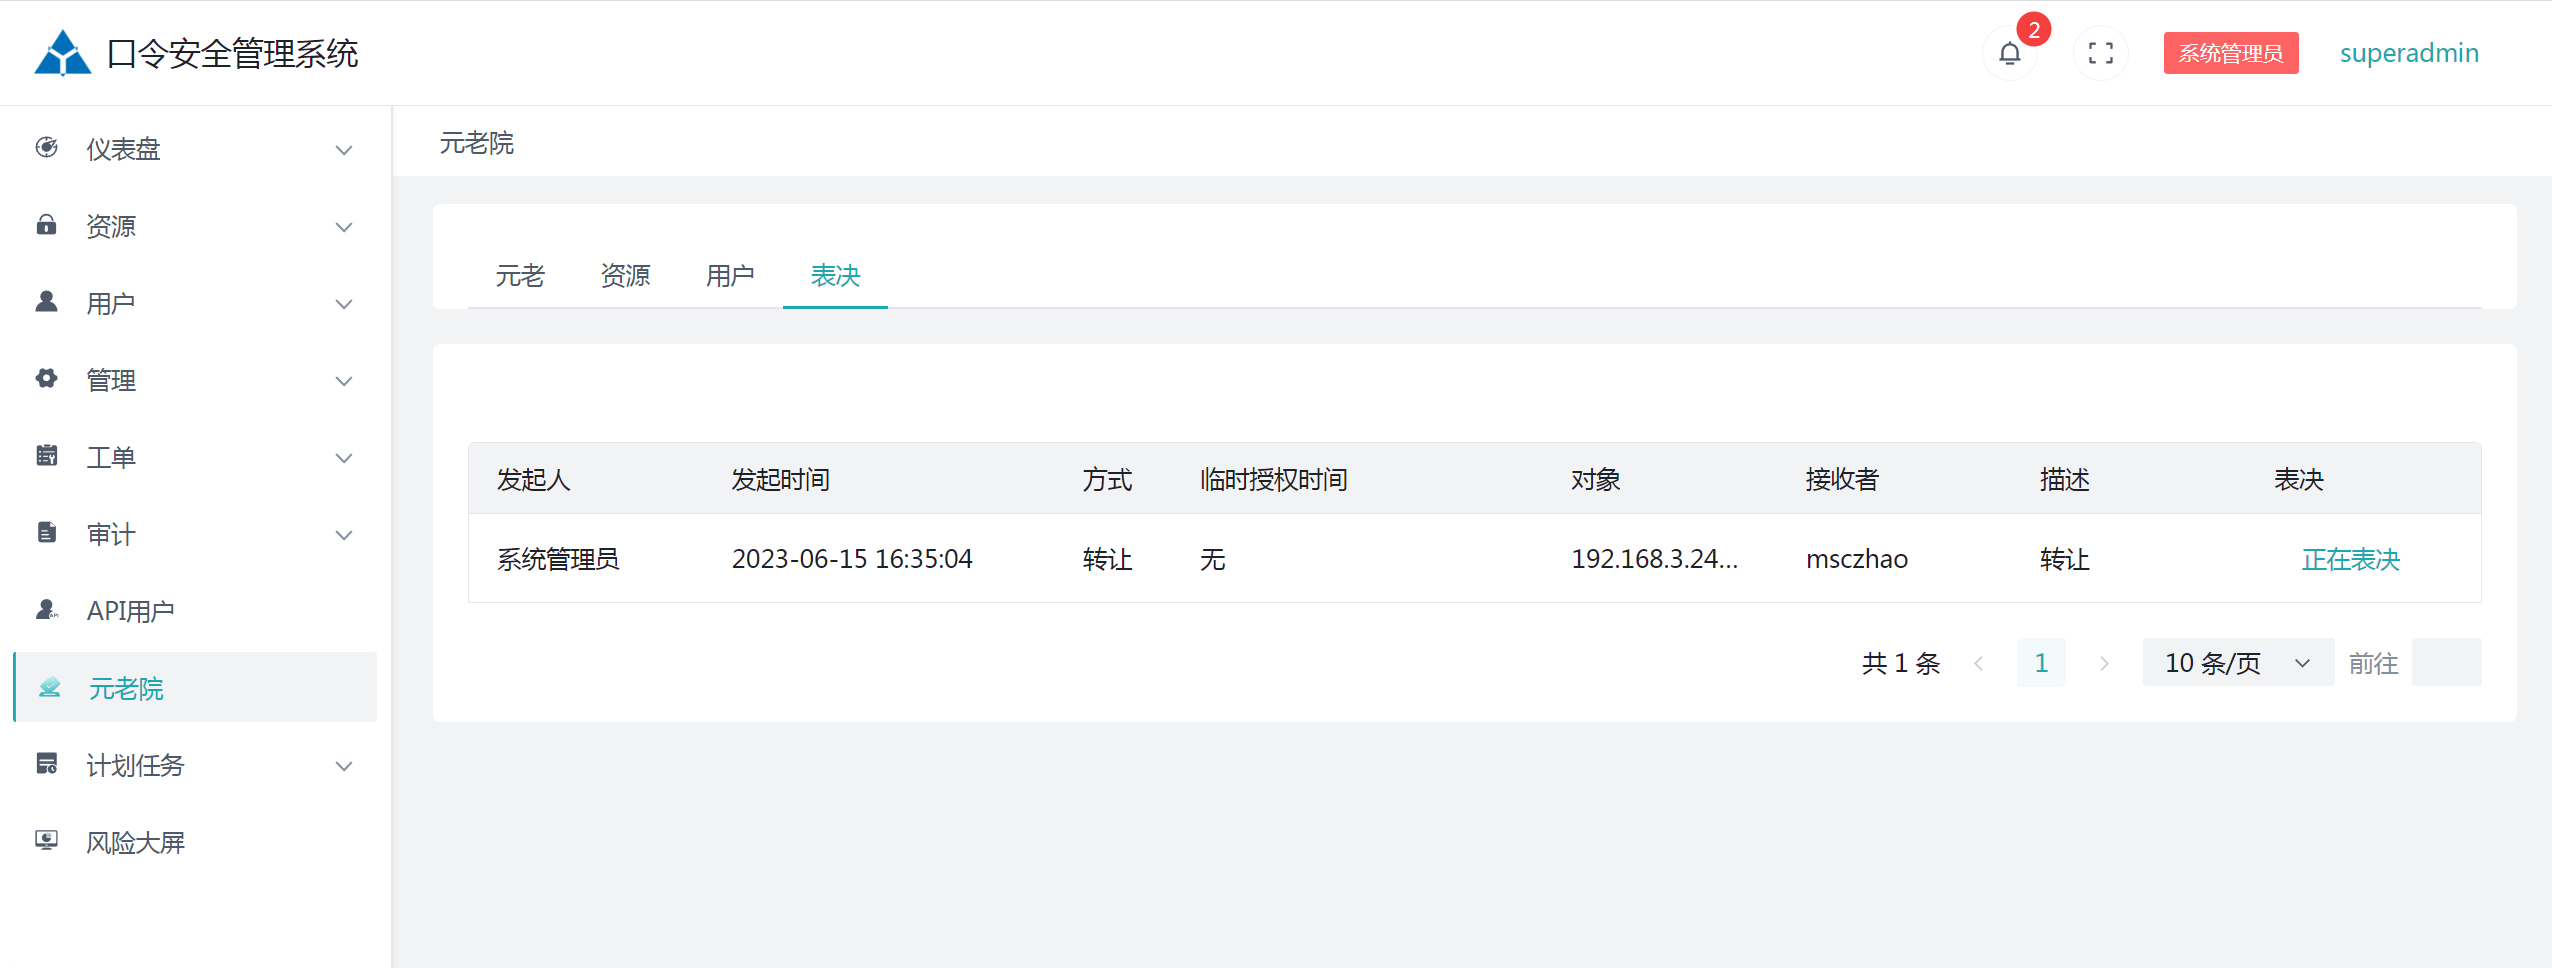Open the notification bell with 2 alerts

2009,53
